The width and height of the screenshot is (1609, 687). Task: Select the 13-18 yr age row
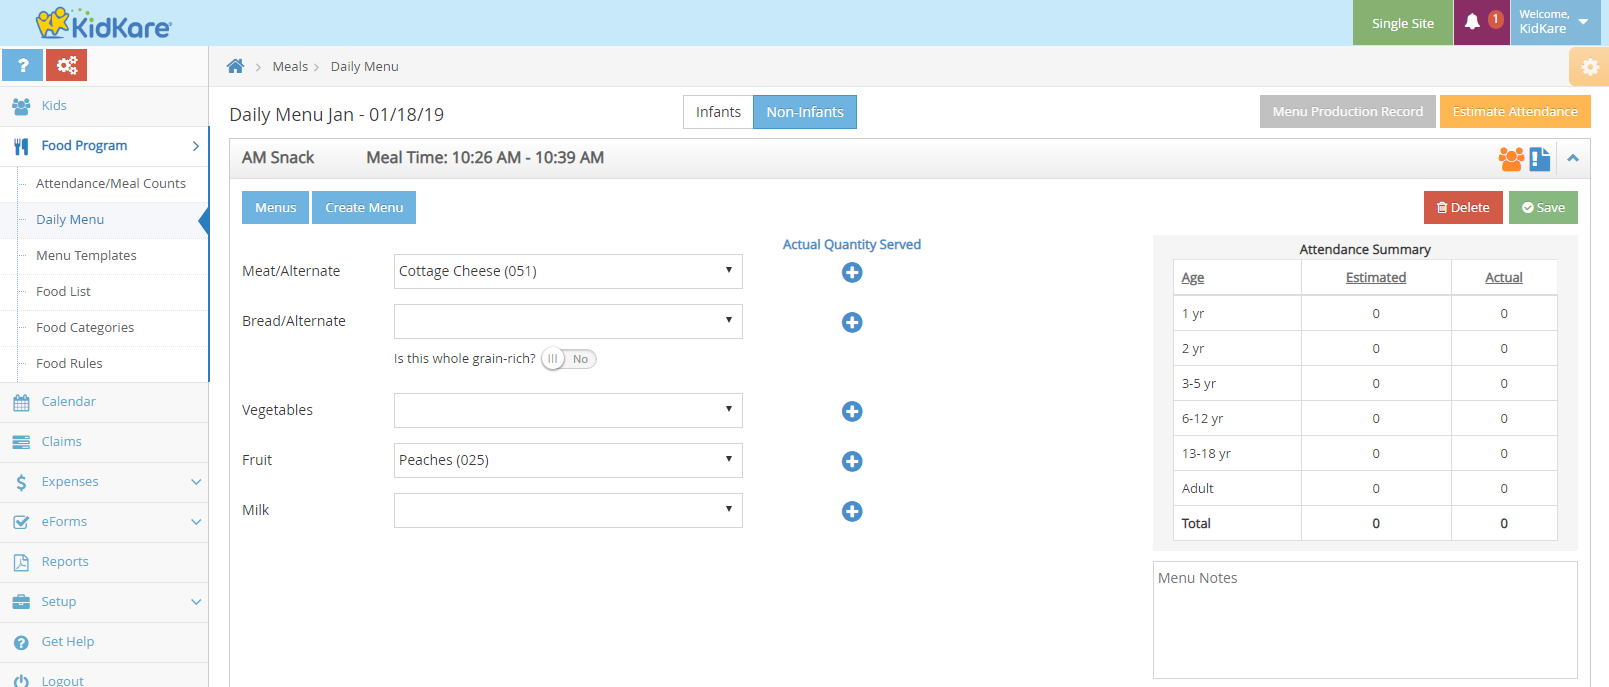1365,453
